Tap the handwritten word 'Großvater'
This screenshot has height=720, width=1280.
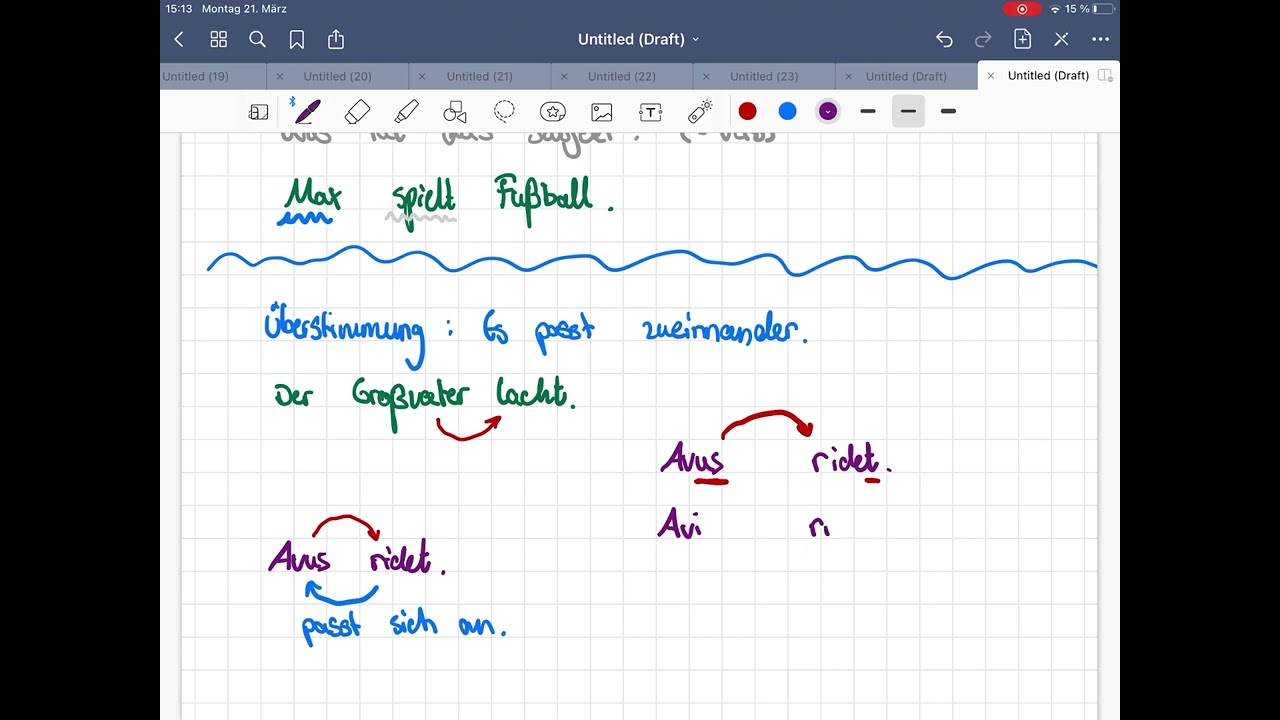410,398
